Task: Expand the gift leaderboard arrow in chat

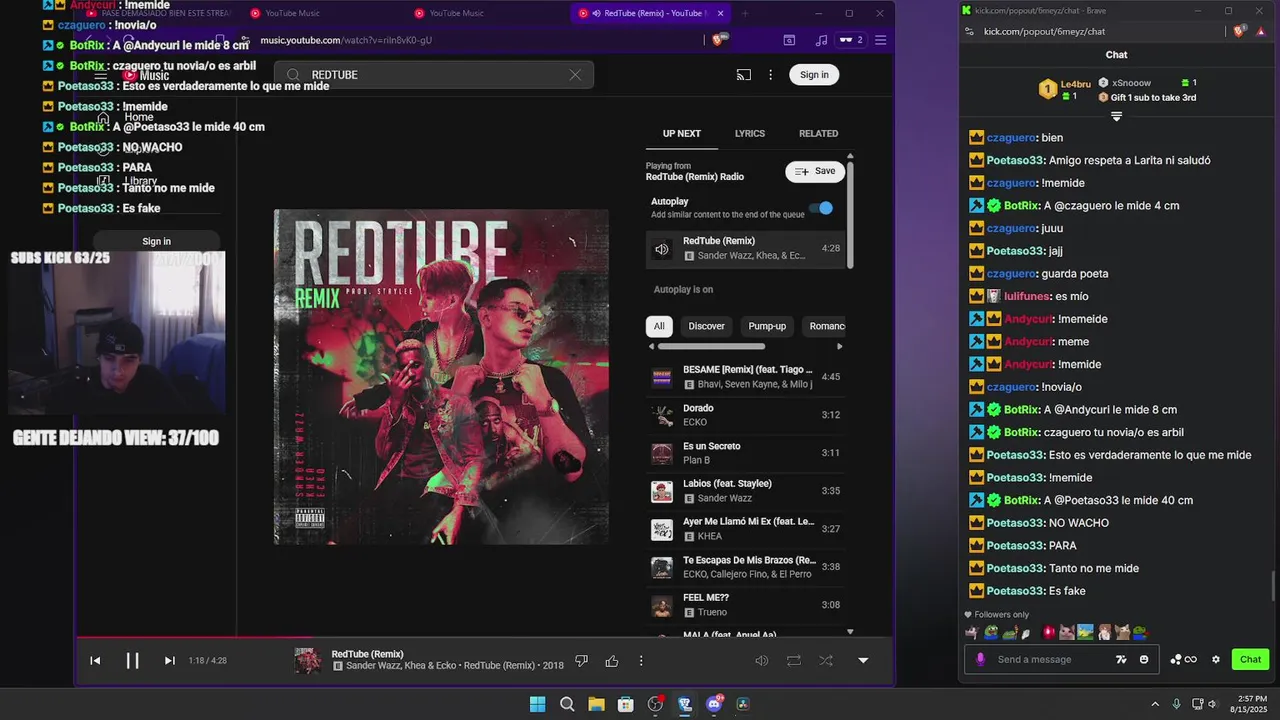Action: coord(1117,117)
